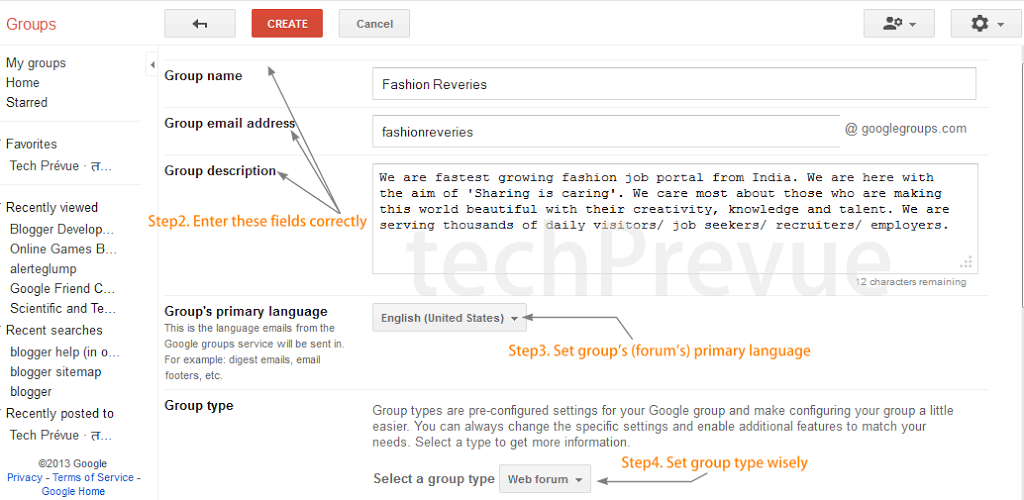This screenshot has width=1024, height=500.
Task: Click the '©2013 Google' text
Action: coord(72,464)
